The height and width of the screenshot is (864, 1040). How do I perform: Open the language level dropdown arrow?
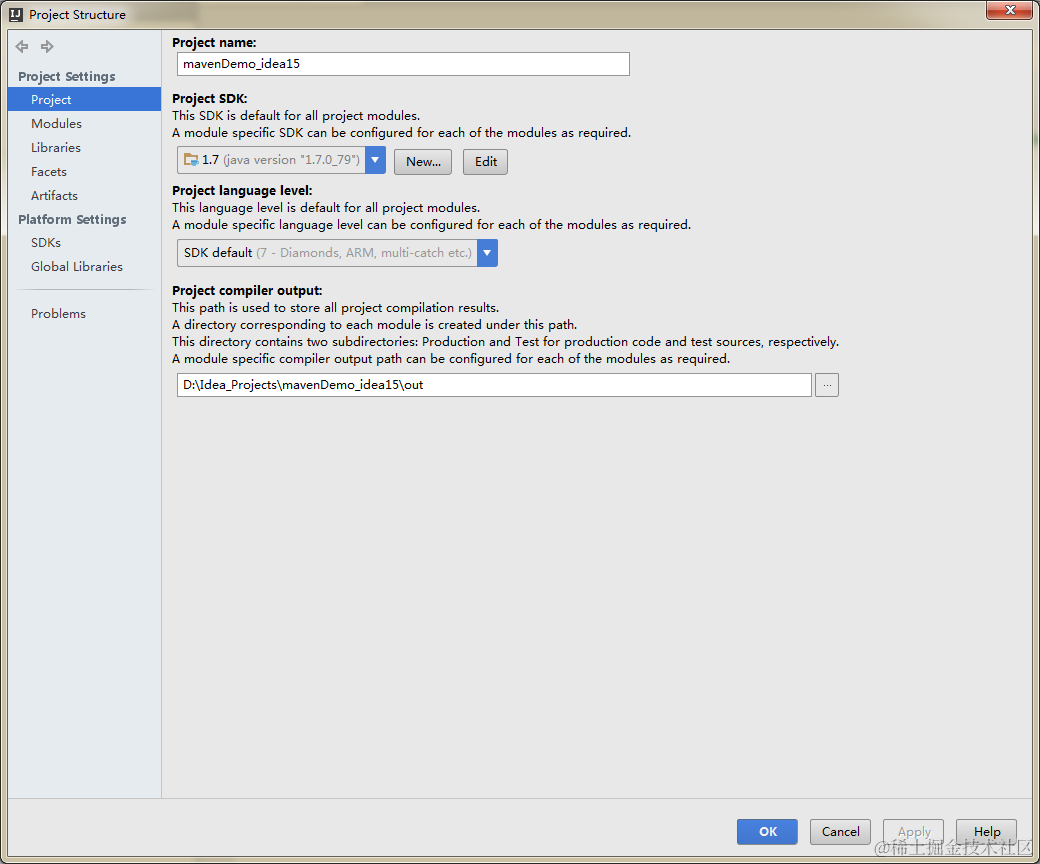click(487, 253)
